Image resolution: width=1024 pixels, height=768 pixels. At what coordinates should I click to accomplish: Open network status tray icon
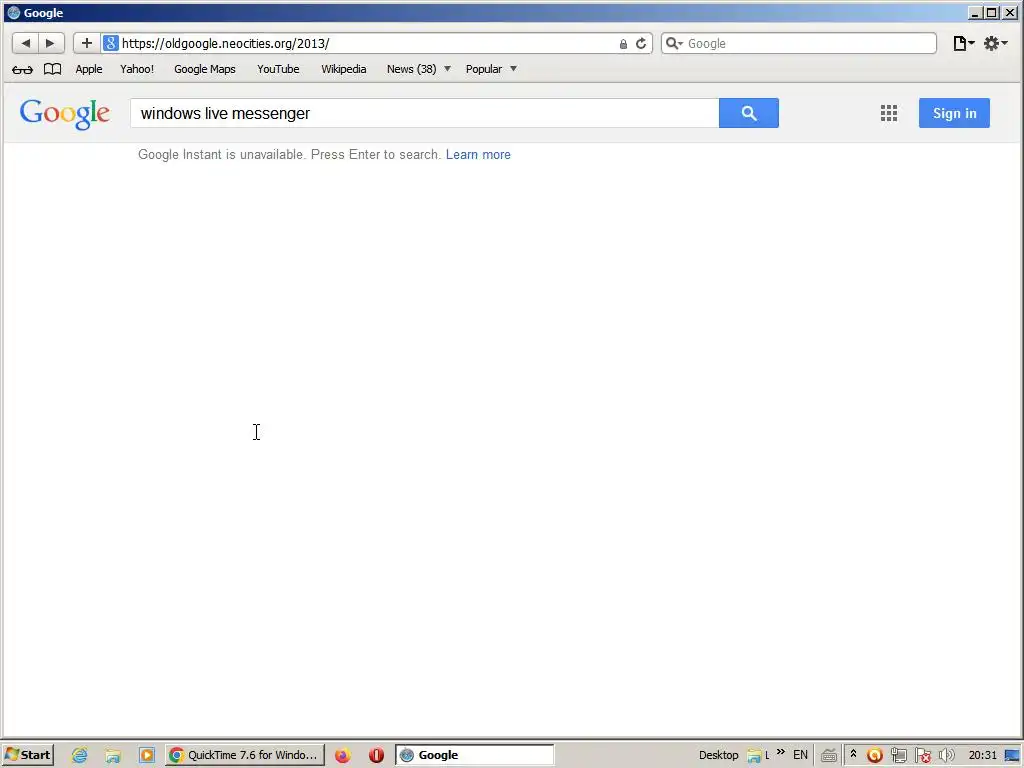click(x=899, y=756)
